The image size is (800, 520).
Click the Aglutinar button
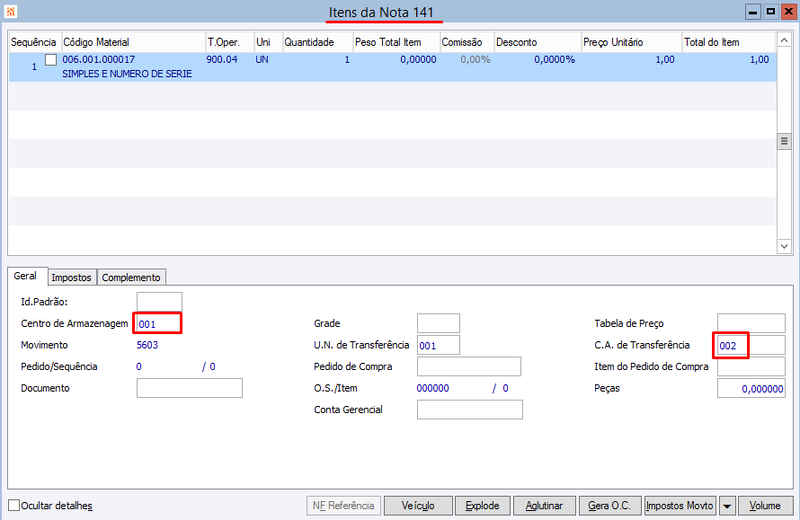pos(544,506)
